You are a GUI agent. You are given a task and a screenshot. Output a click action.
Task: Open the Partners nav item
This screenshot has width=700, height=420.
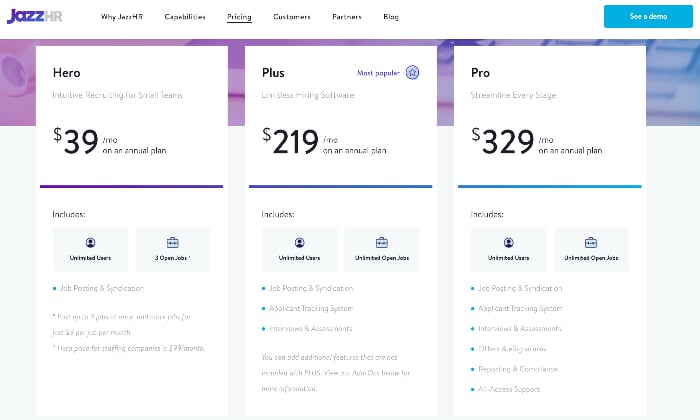tap(347, 17)
